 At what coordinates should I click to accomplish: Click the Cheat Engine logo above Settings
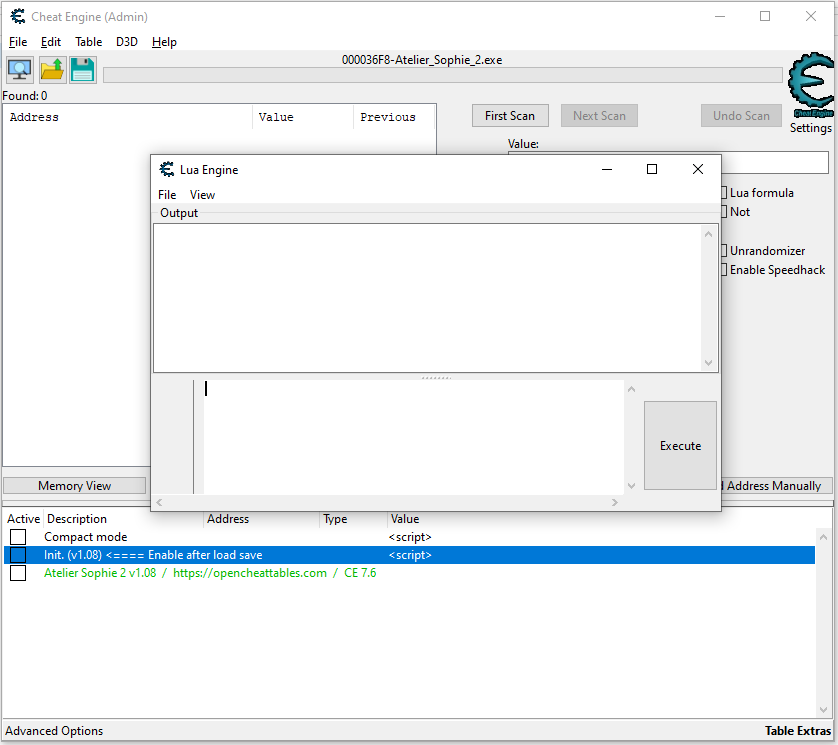(811, 86)
